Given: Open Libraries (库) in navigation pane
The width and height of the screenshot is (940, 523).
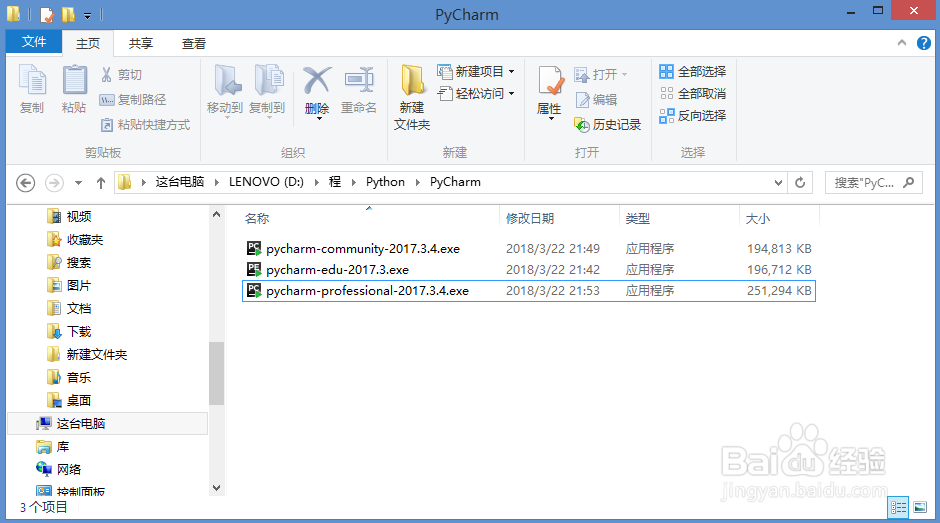Looking at the screenshot, I should click(53, 446).
